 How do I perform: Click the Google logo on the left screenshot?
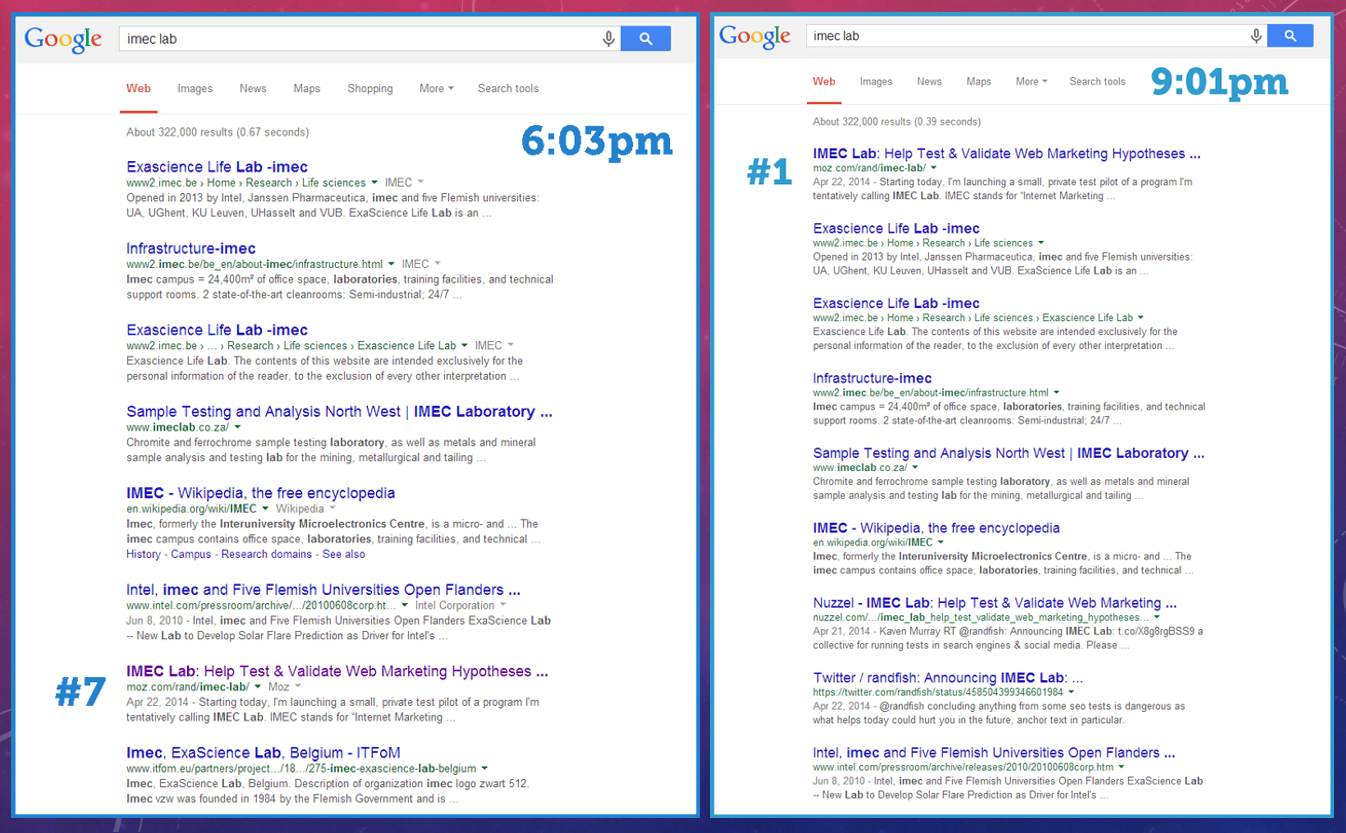[x=62, y=38]
